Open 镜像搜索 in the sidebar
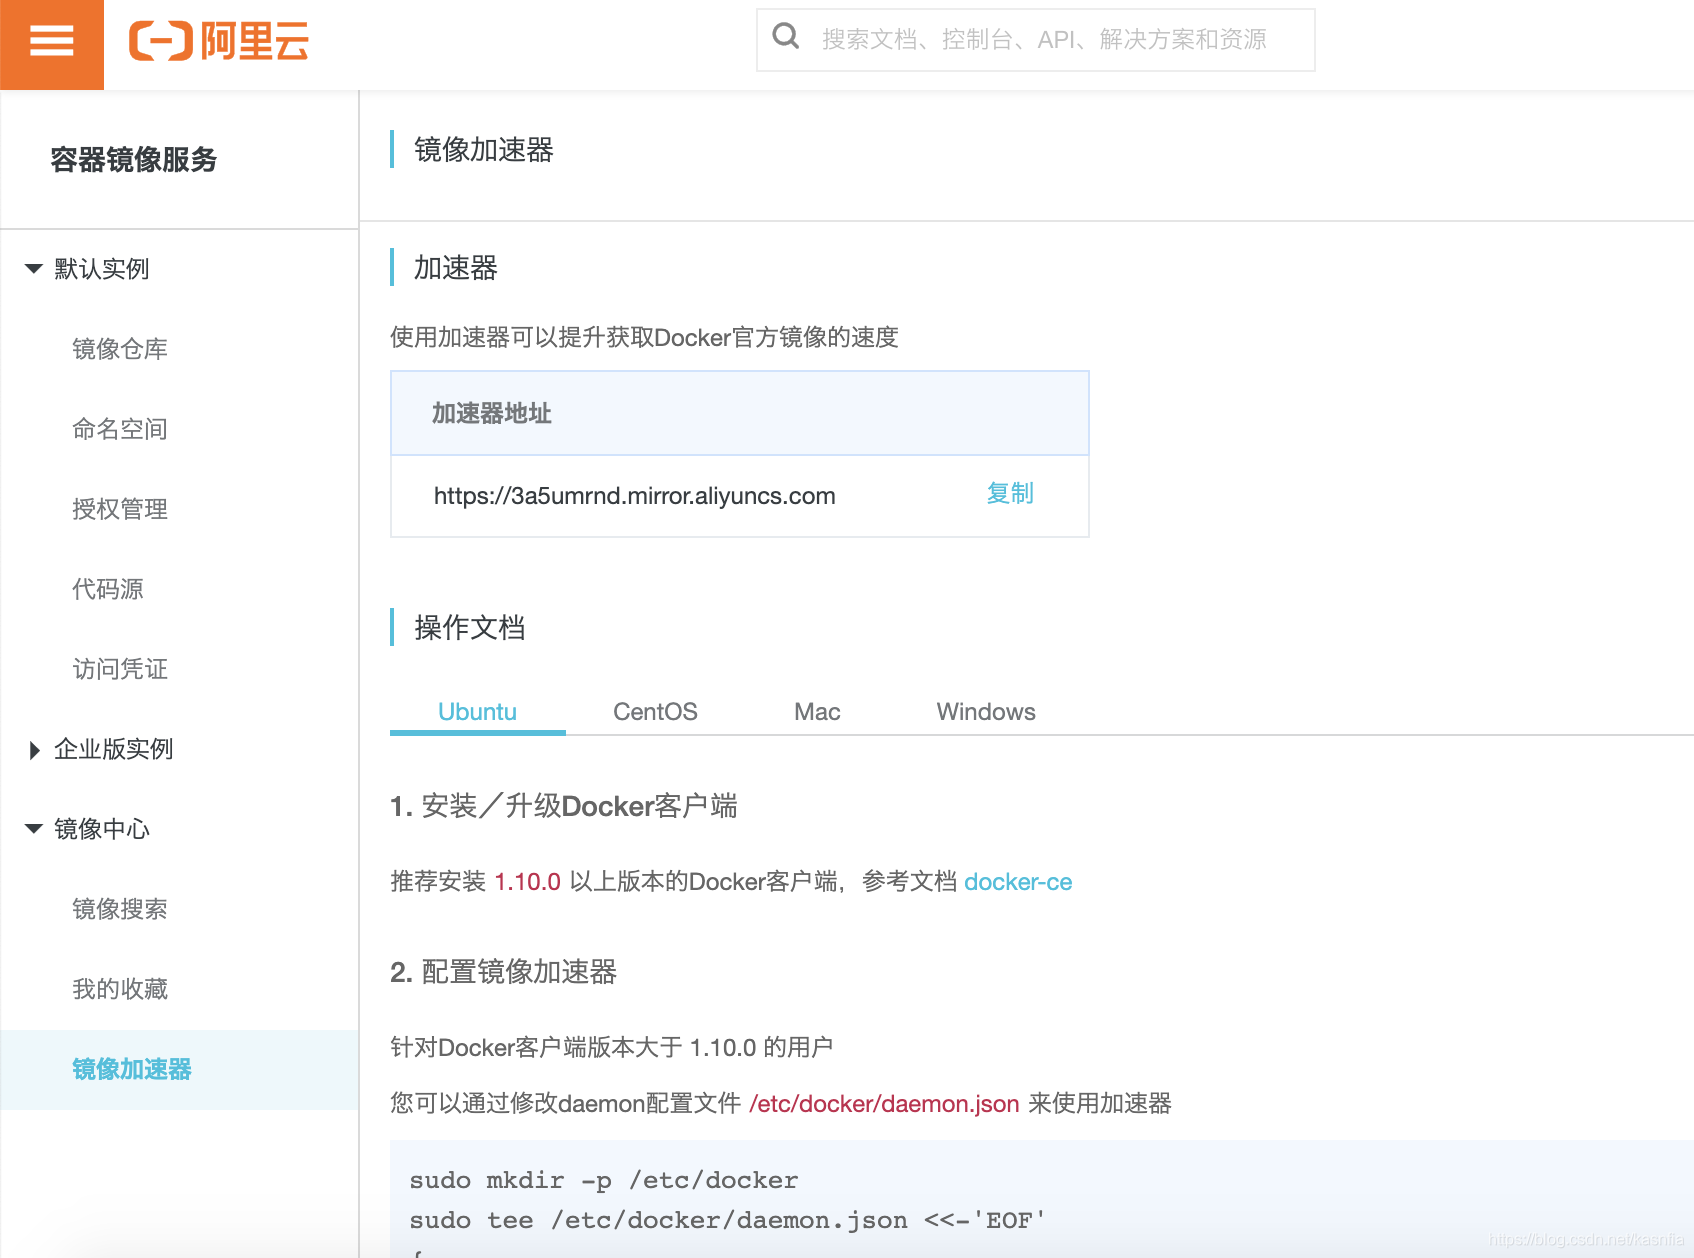Image resolution: width=1694 pixels, height=1258 pixels. (x=120, y=909)
